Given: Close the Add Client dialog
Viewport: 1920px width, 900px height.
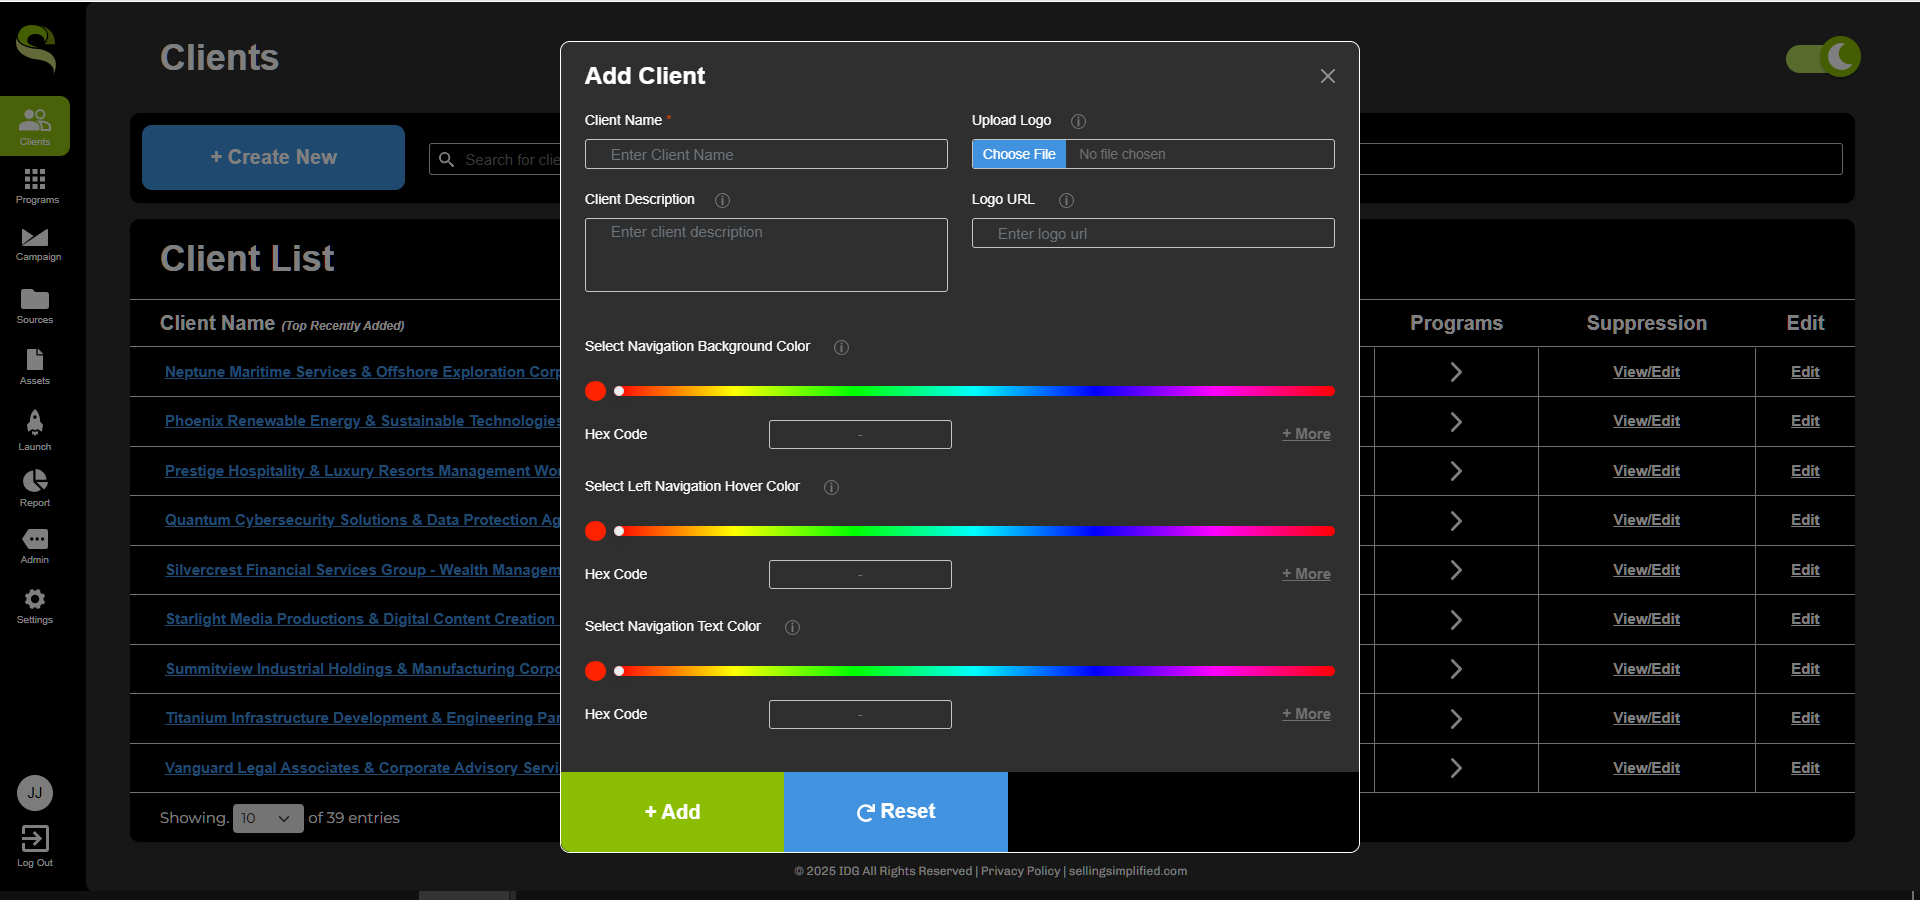Looking at the screenshot, I should click(1327, 76).
